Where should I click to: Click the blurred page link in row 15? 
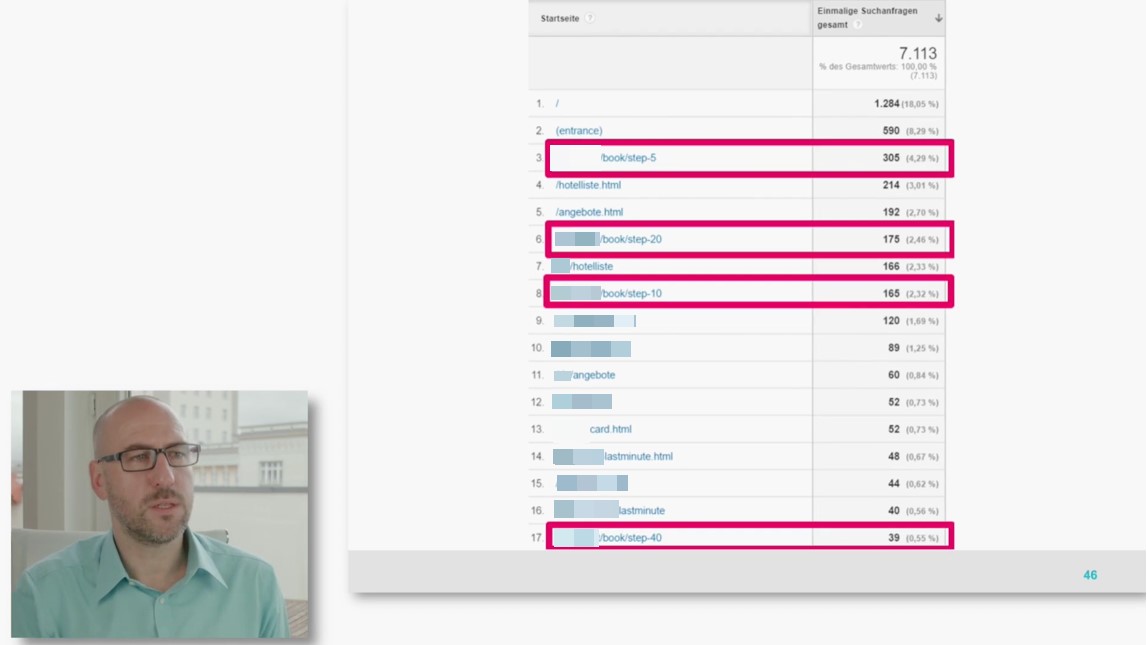(x=592, y=483)
